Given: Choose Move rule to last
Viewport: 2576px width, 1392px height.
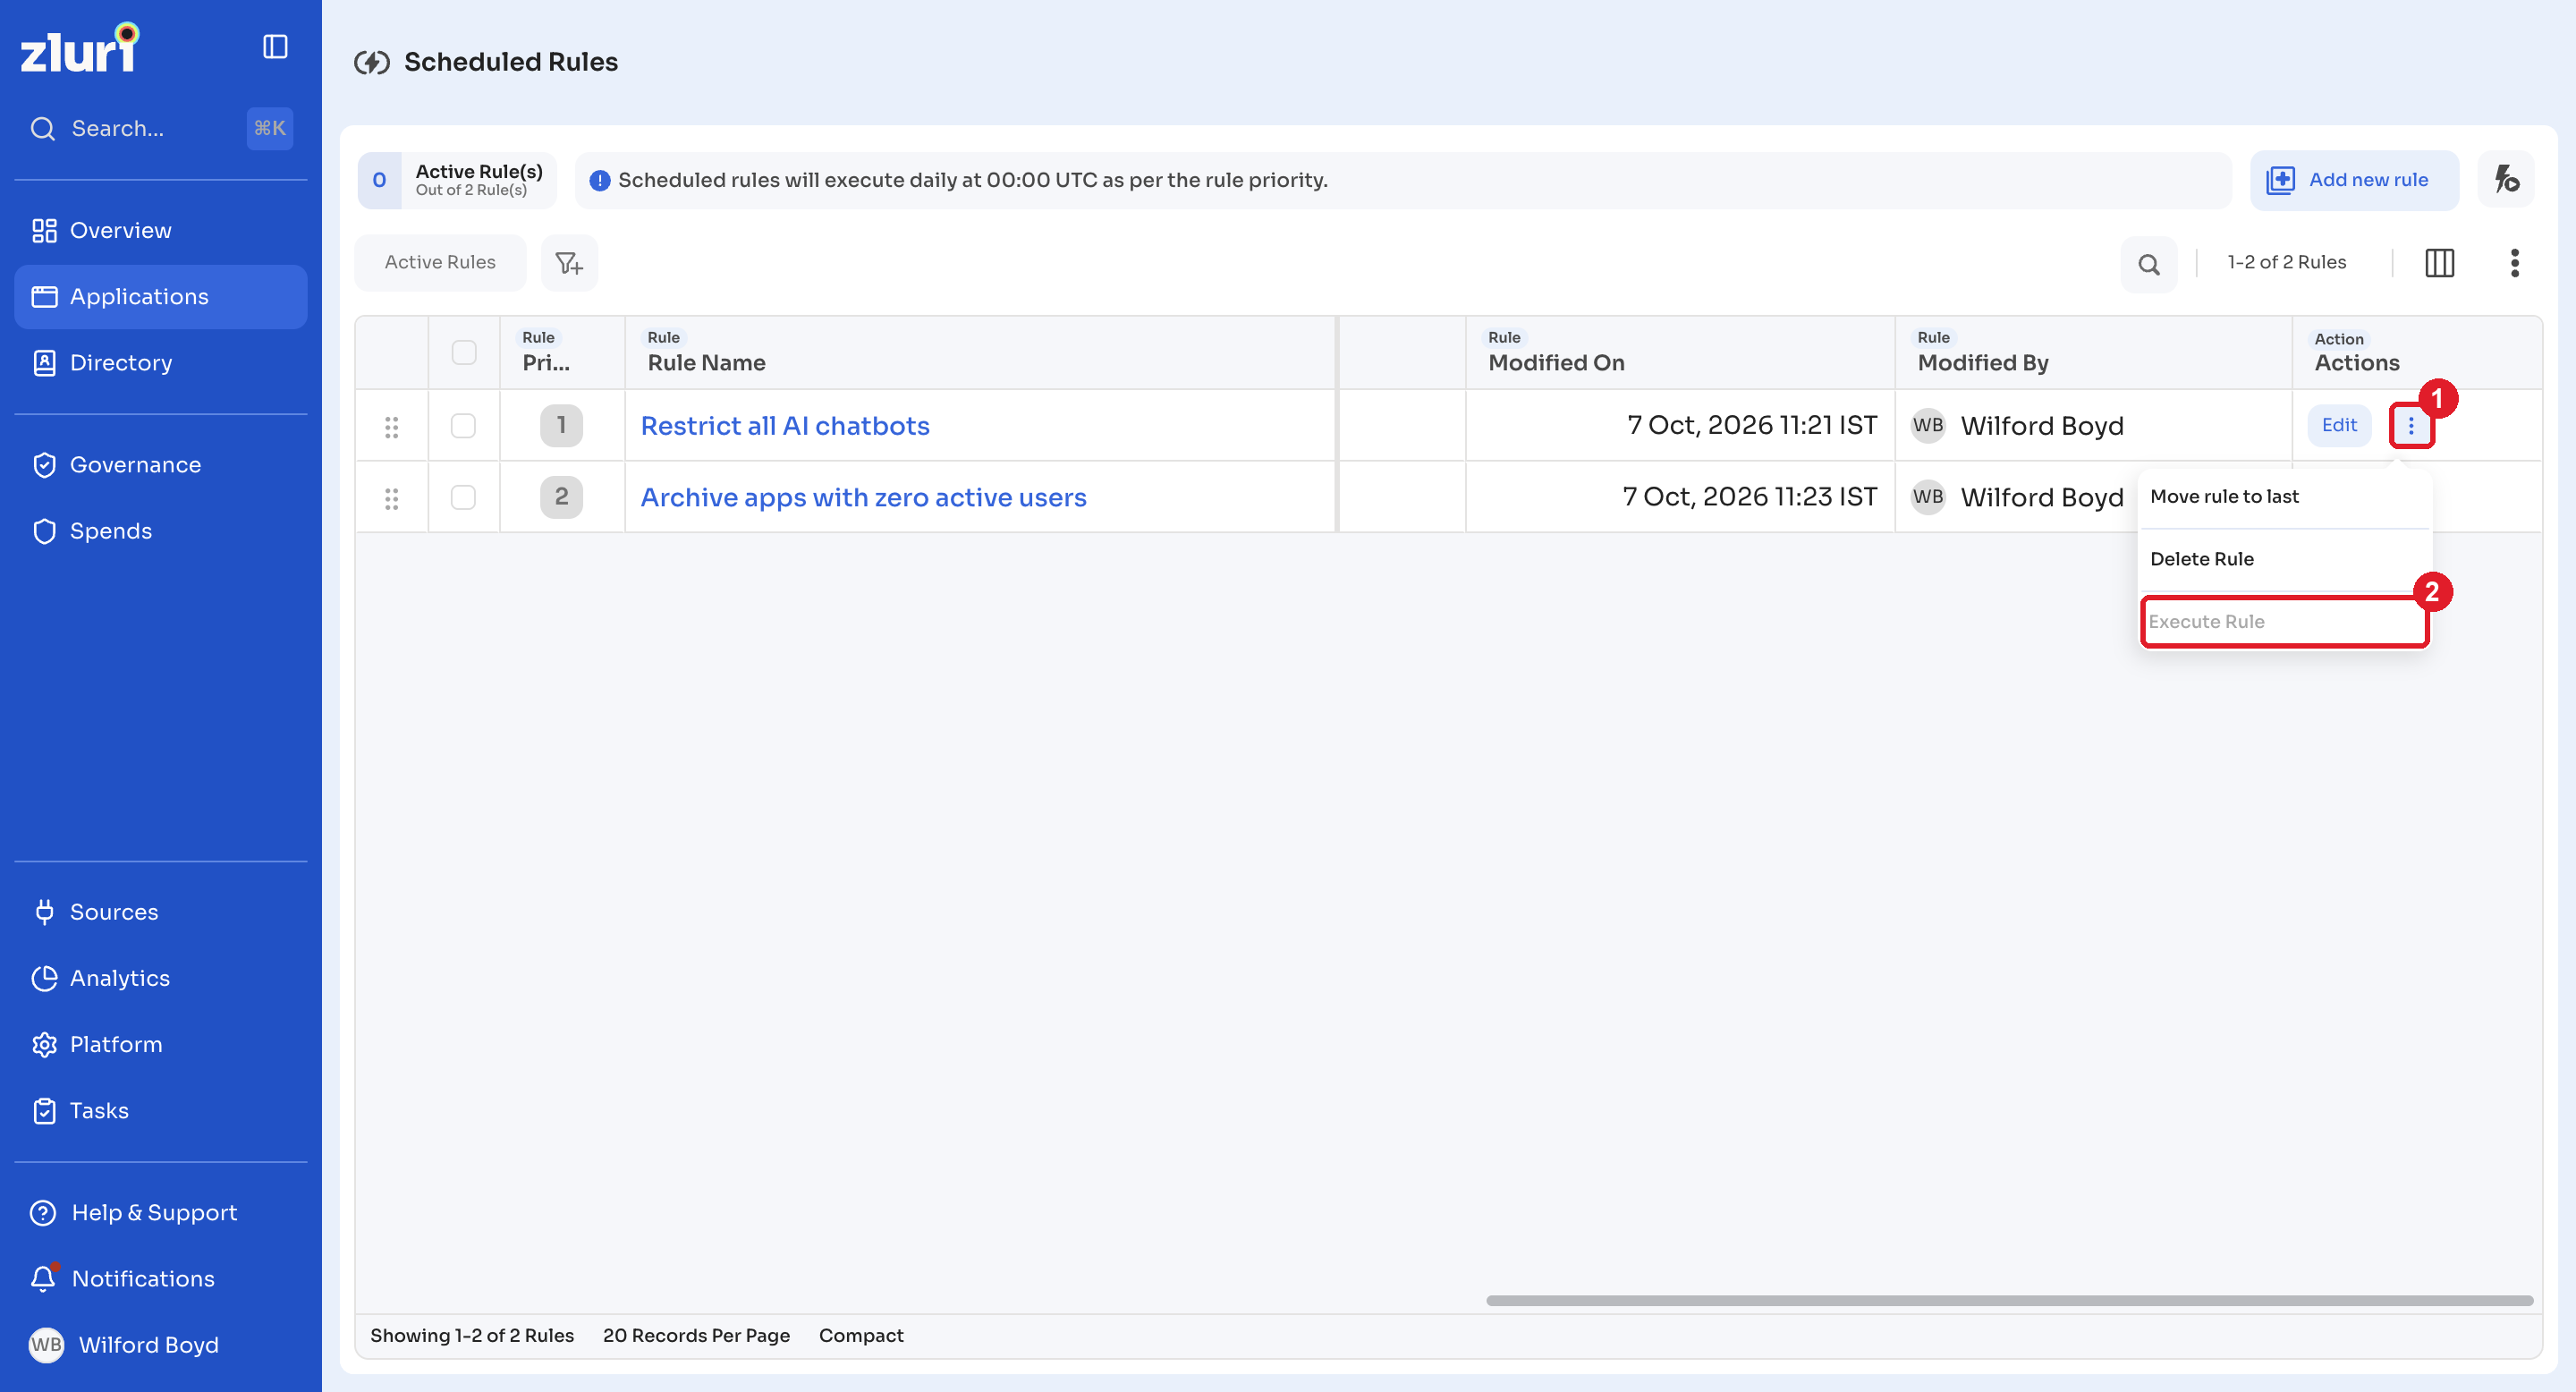Looking at the screenshot, I should [2284, 497].
